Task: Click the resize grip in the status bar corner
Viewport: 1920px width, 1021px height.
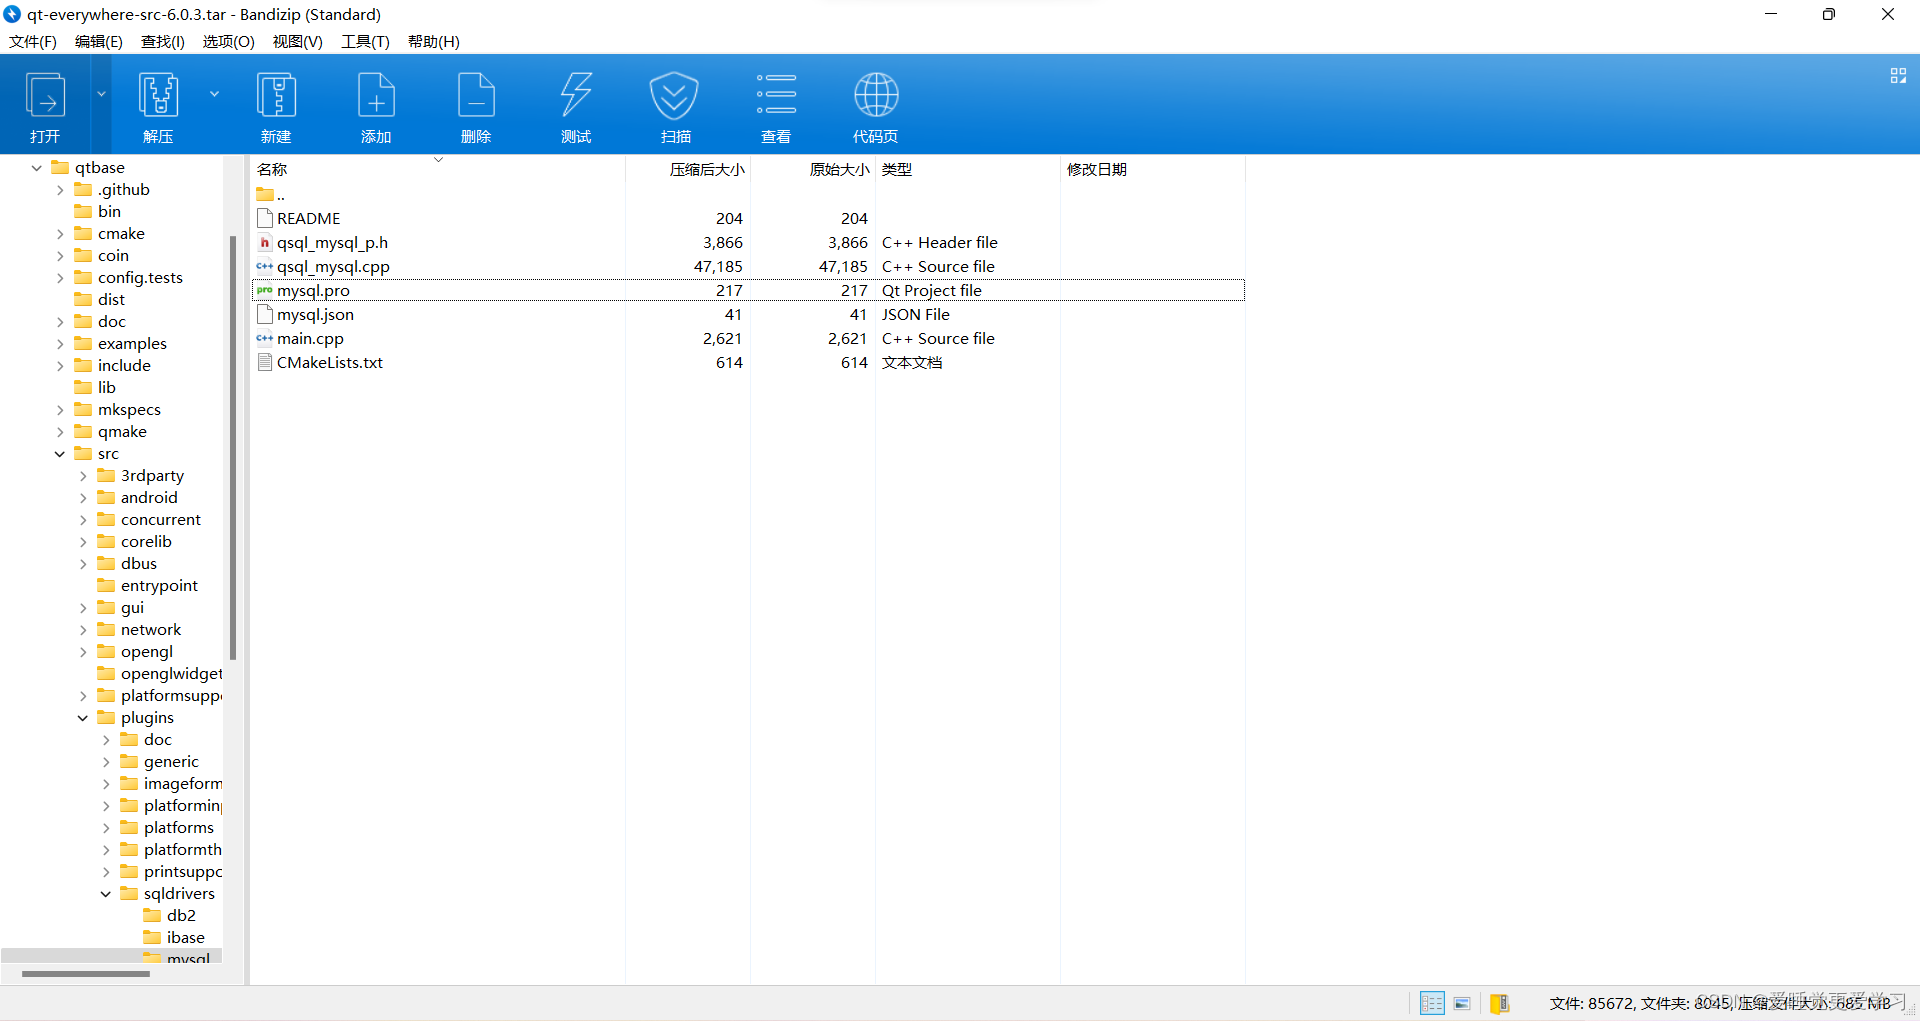Action: pos(1910,1011)
